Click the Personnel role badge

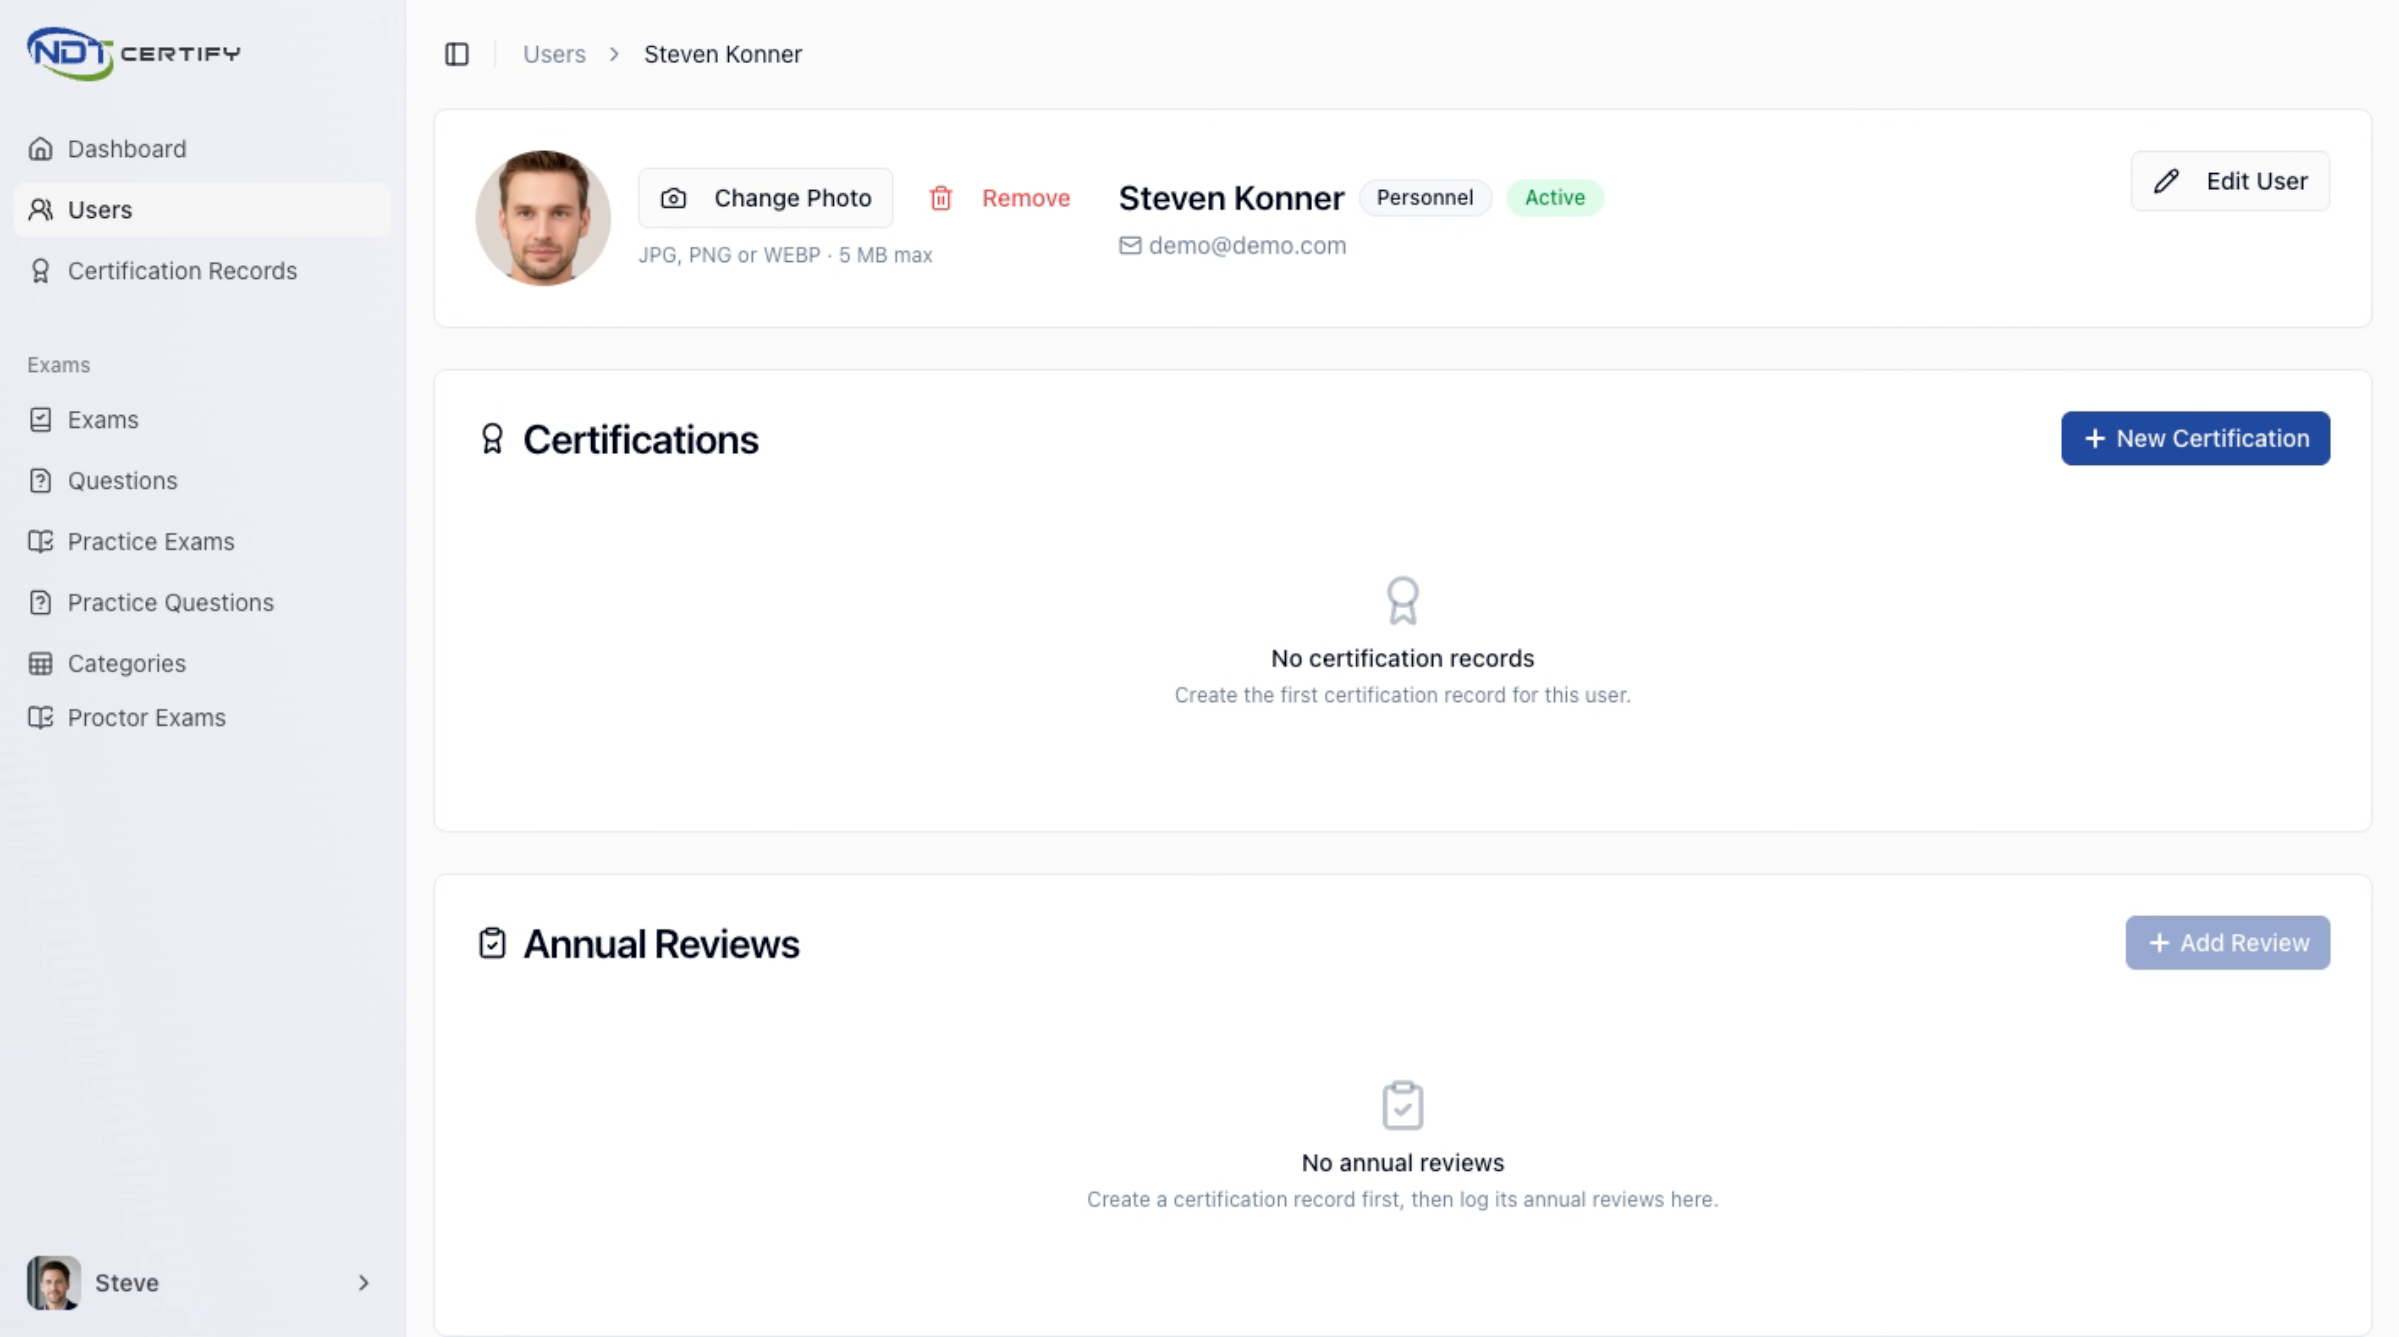pos(1424,198)
